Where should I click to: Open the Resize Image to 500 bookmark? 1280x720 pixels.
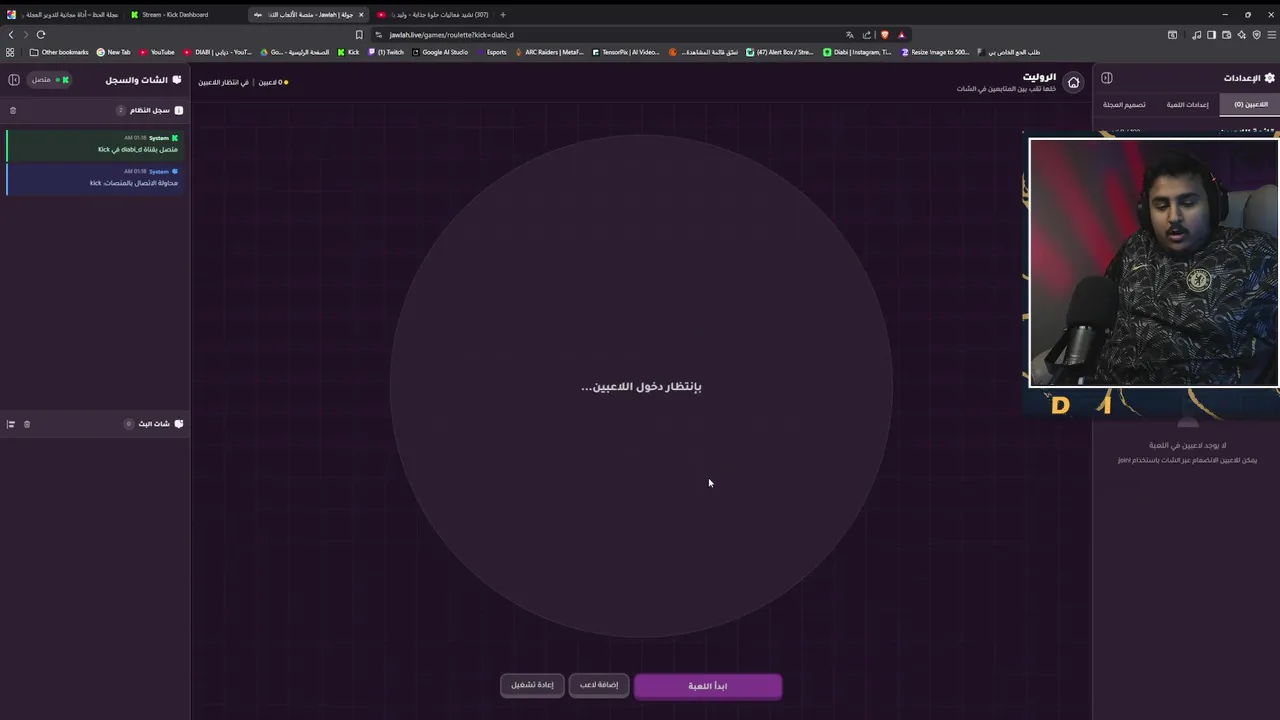click(x=934, y=52)
